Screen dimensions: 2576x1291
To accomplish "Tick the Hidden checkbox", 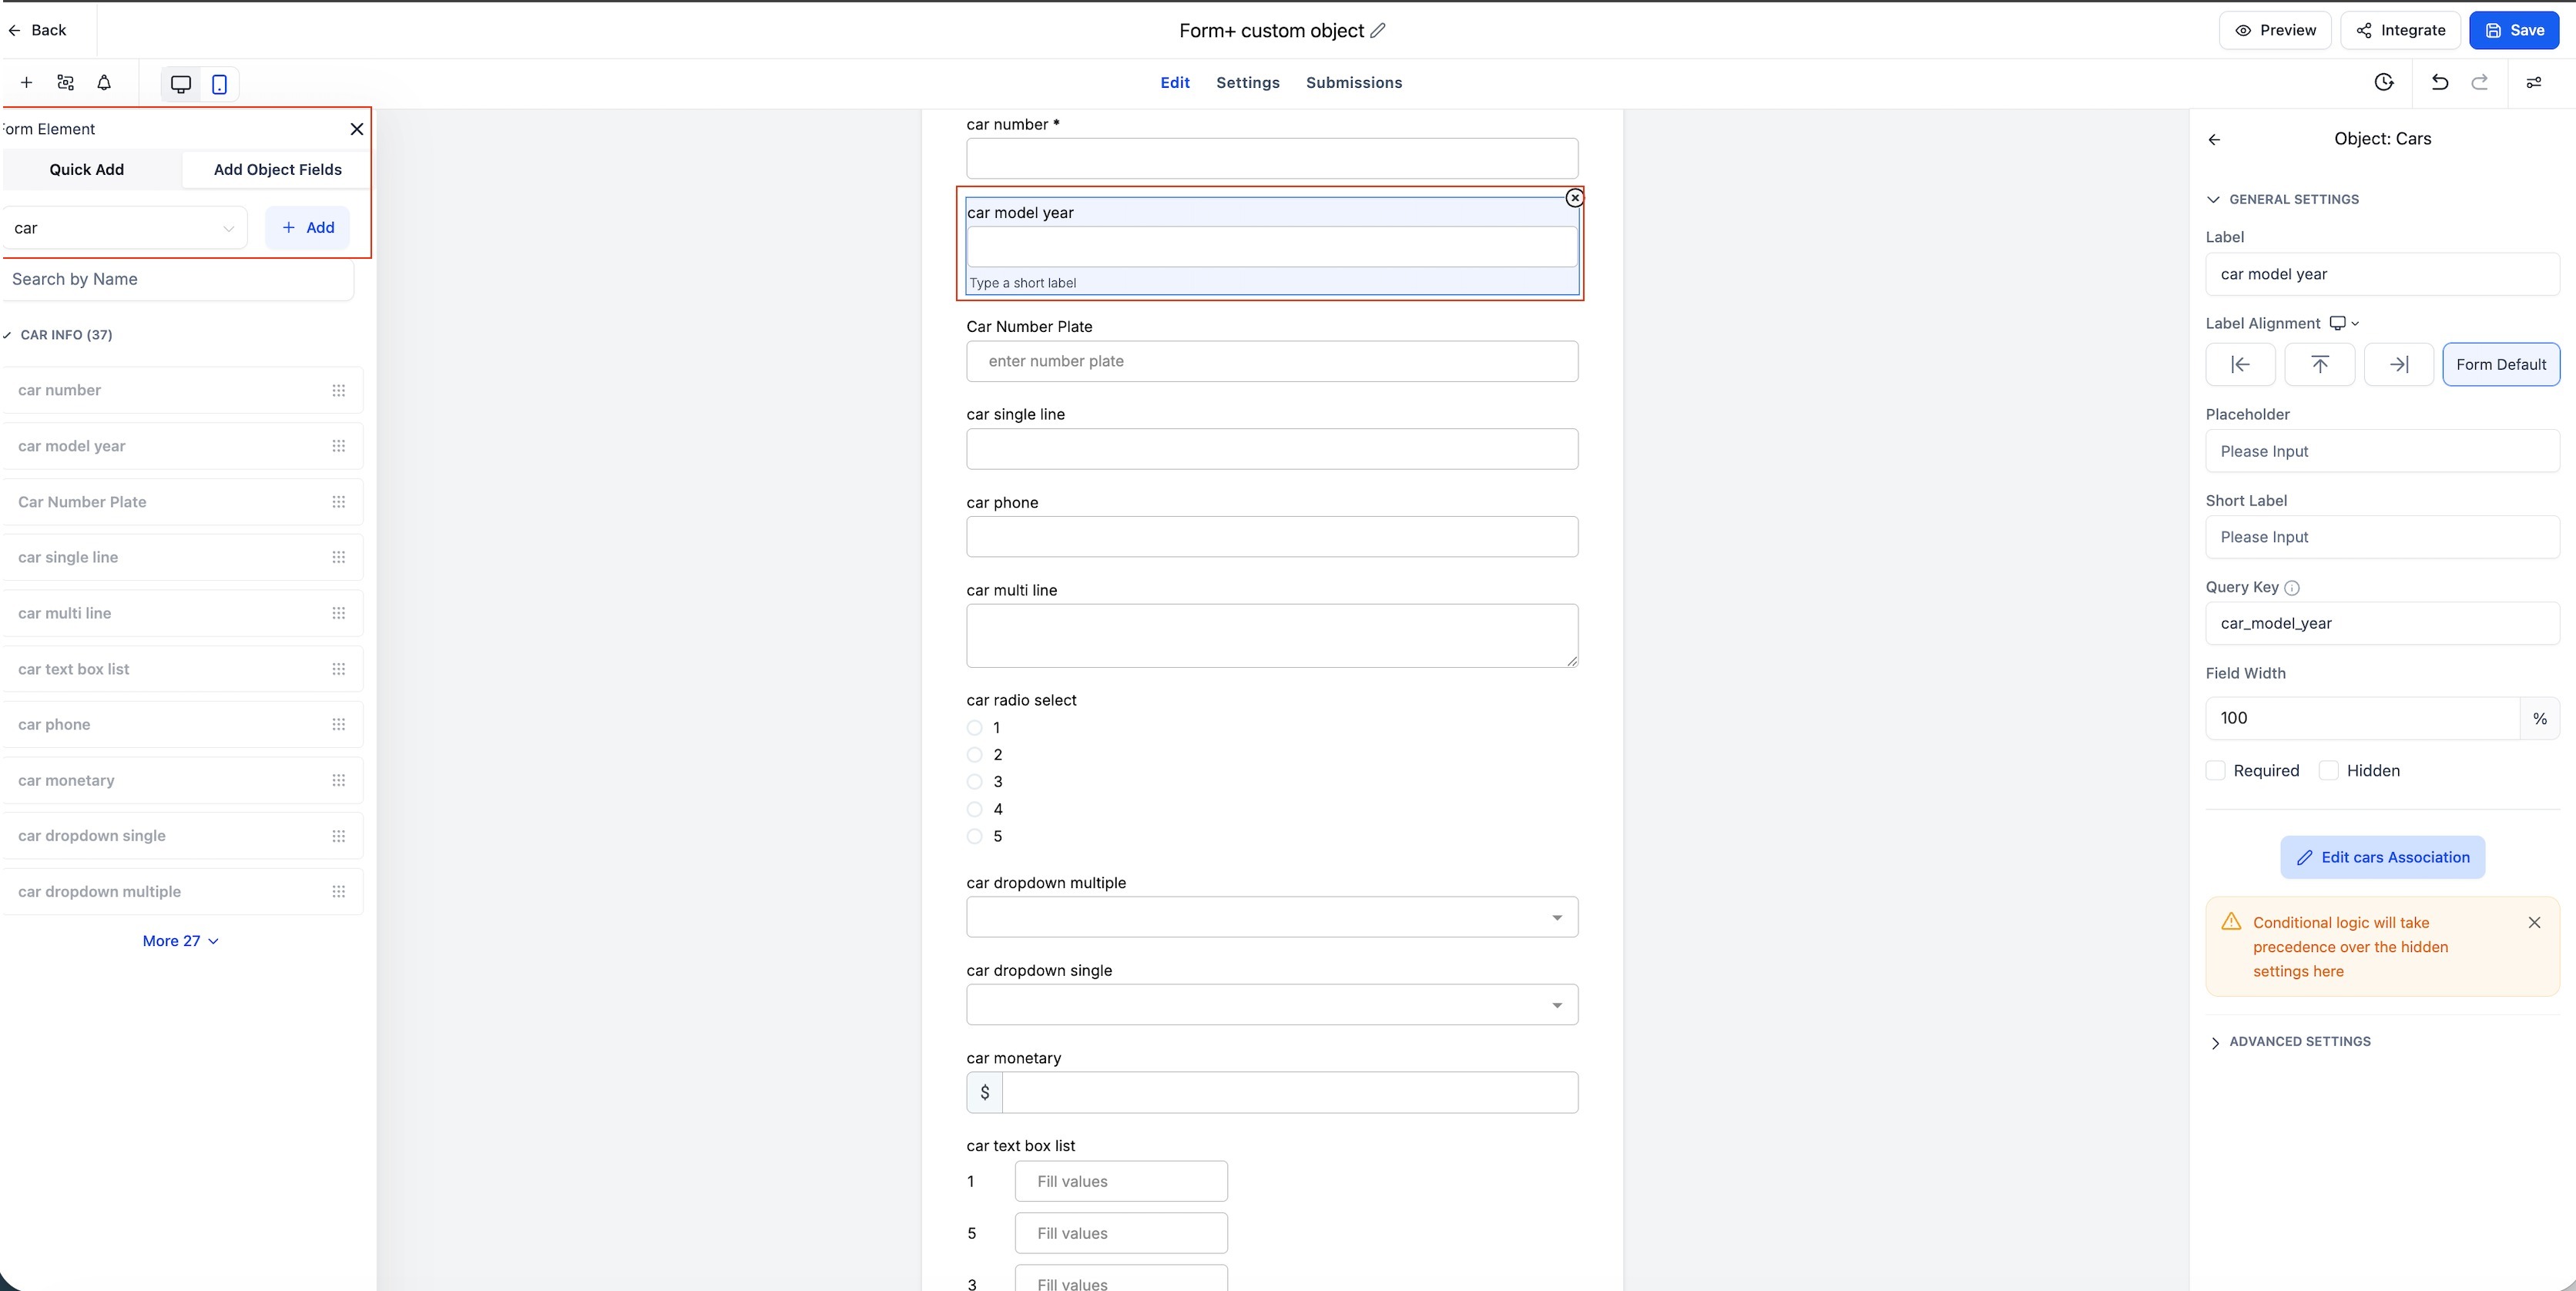I will pyautogui.click(x=2329, y=770).
